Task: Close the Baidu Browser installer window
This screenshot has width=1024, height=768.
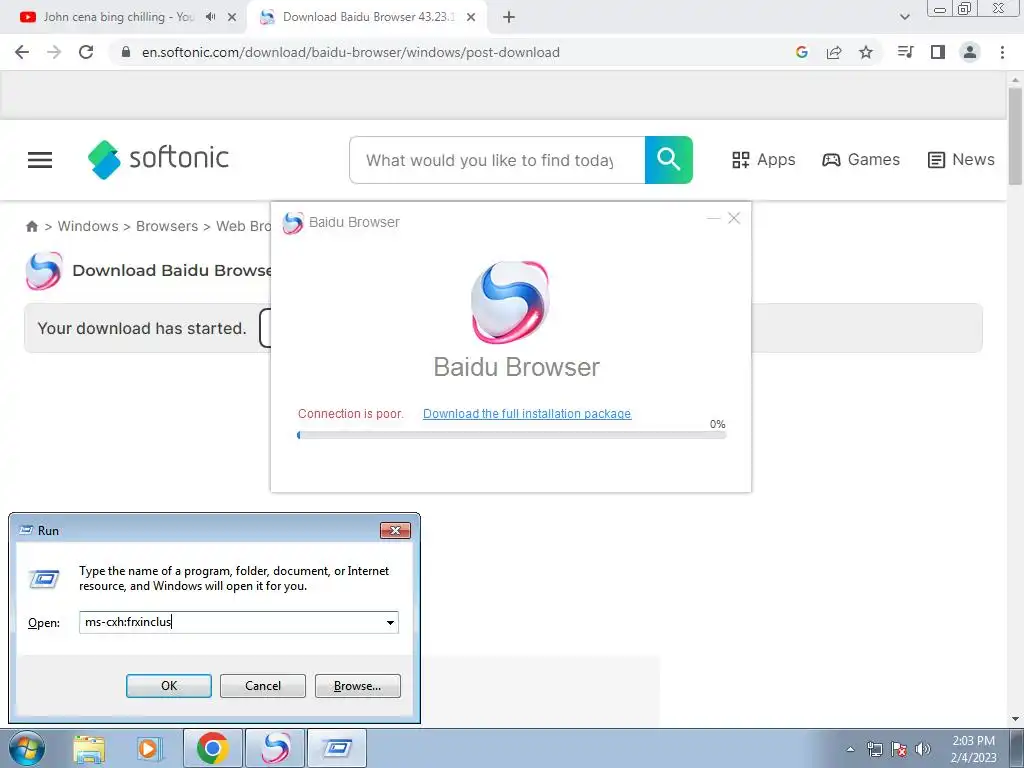Action: tap(734, 218)
